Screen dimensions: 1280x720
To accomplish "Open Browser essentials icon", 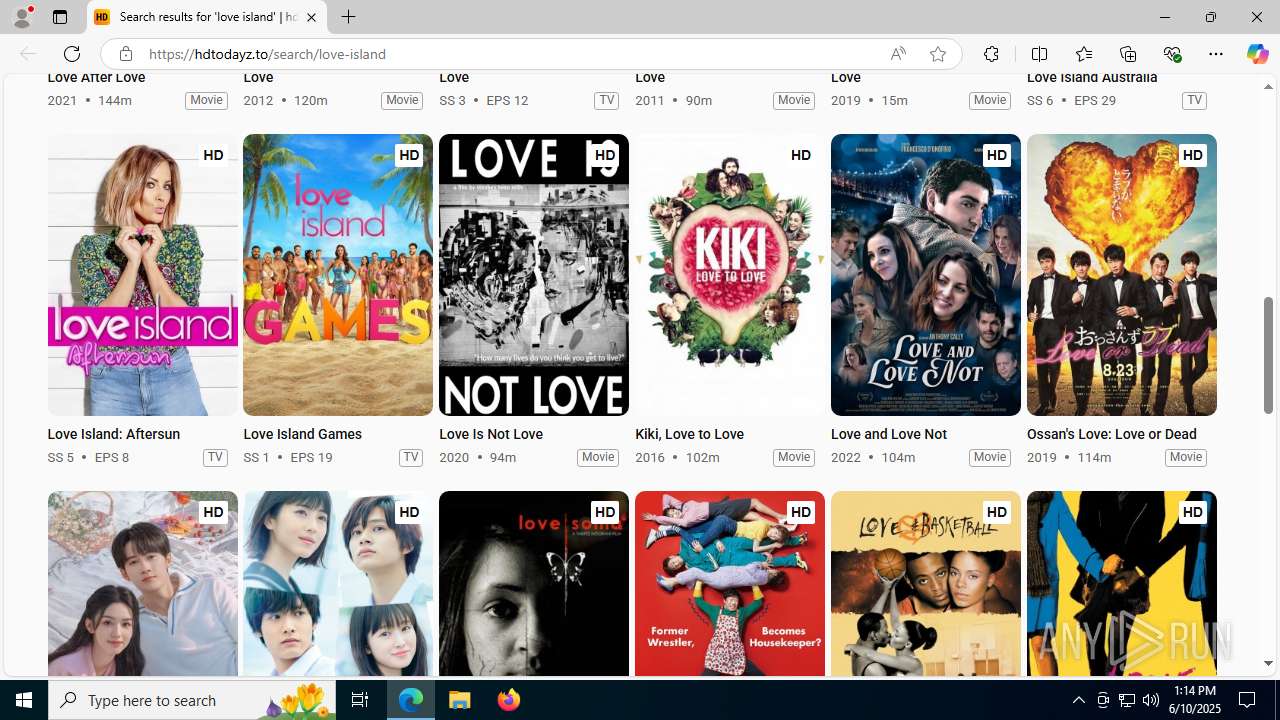I will pos(1172,54).
